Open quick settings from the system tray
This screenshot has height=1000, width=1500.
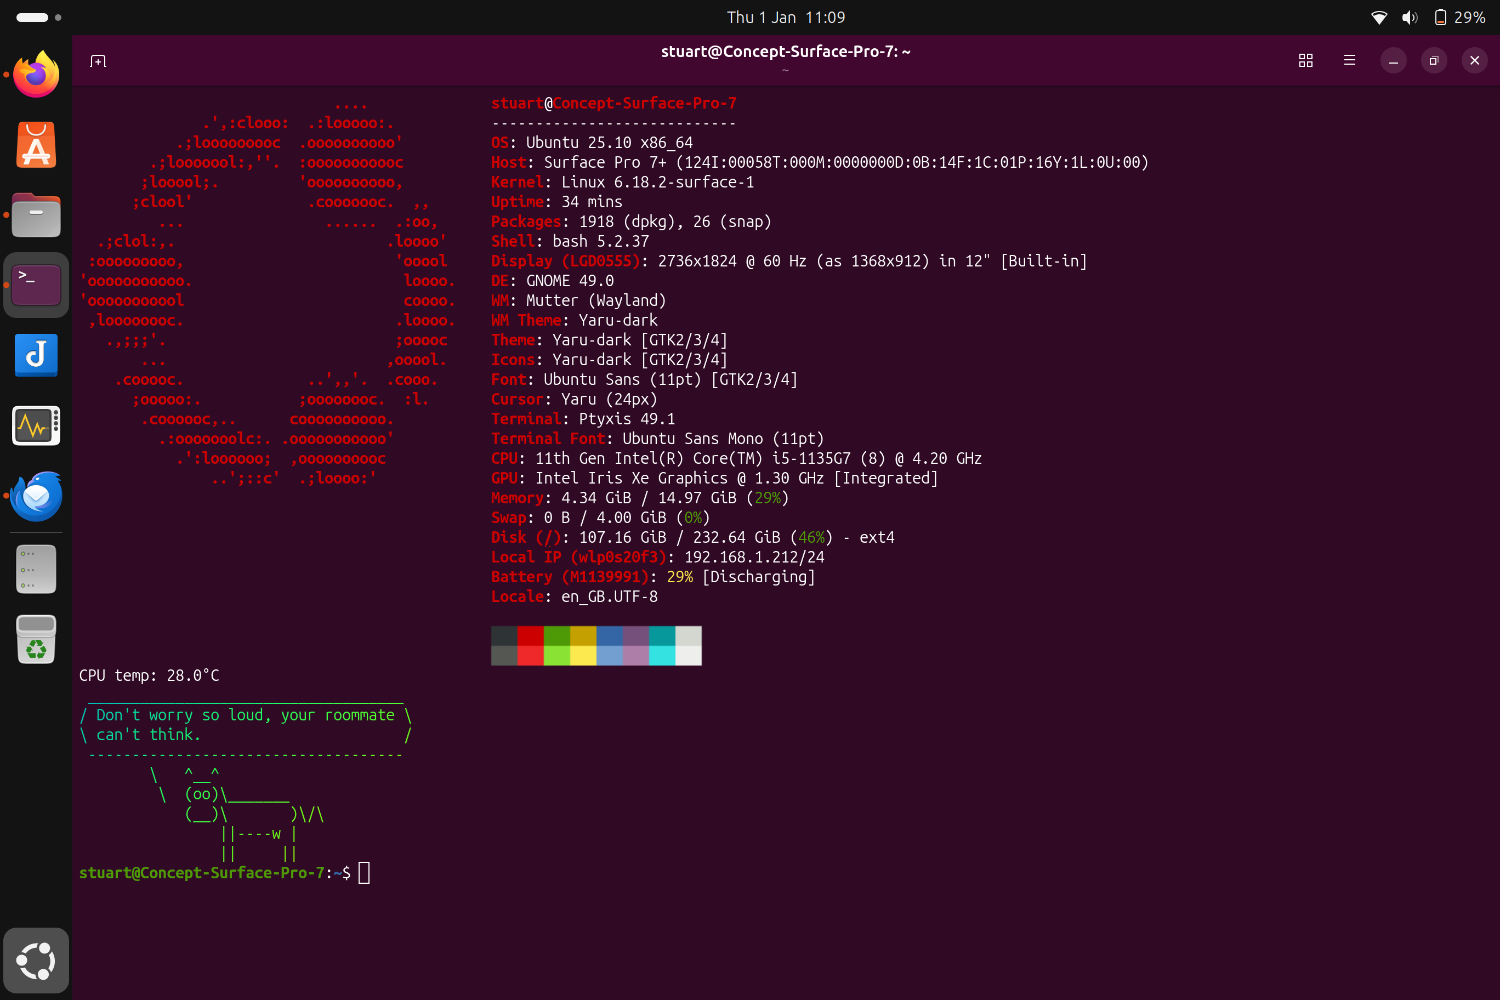tap(1425, 17)
